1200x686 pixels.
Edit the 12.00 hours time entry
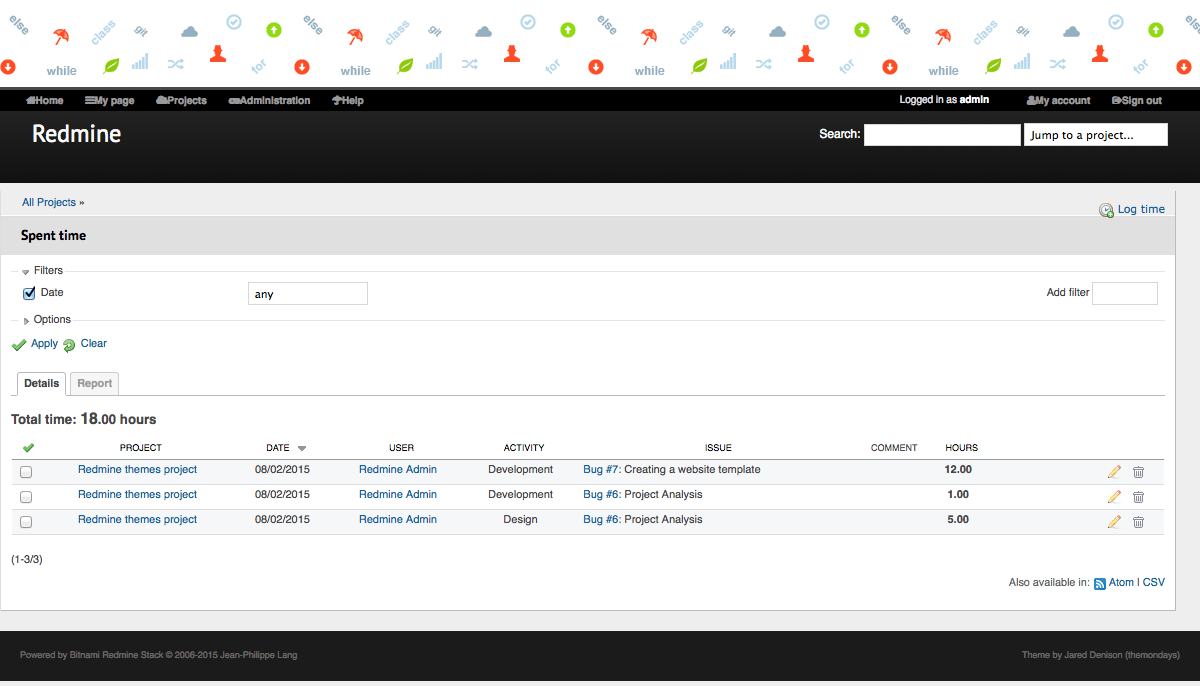point(1114,472)
